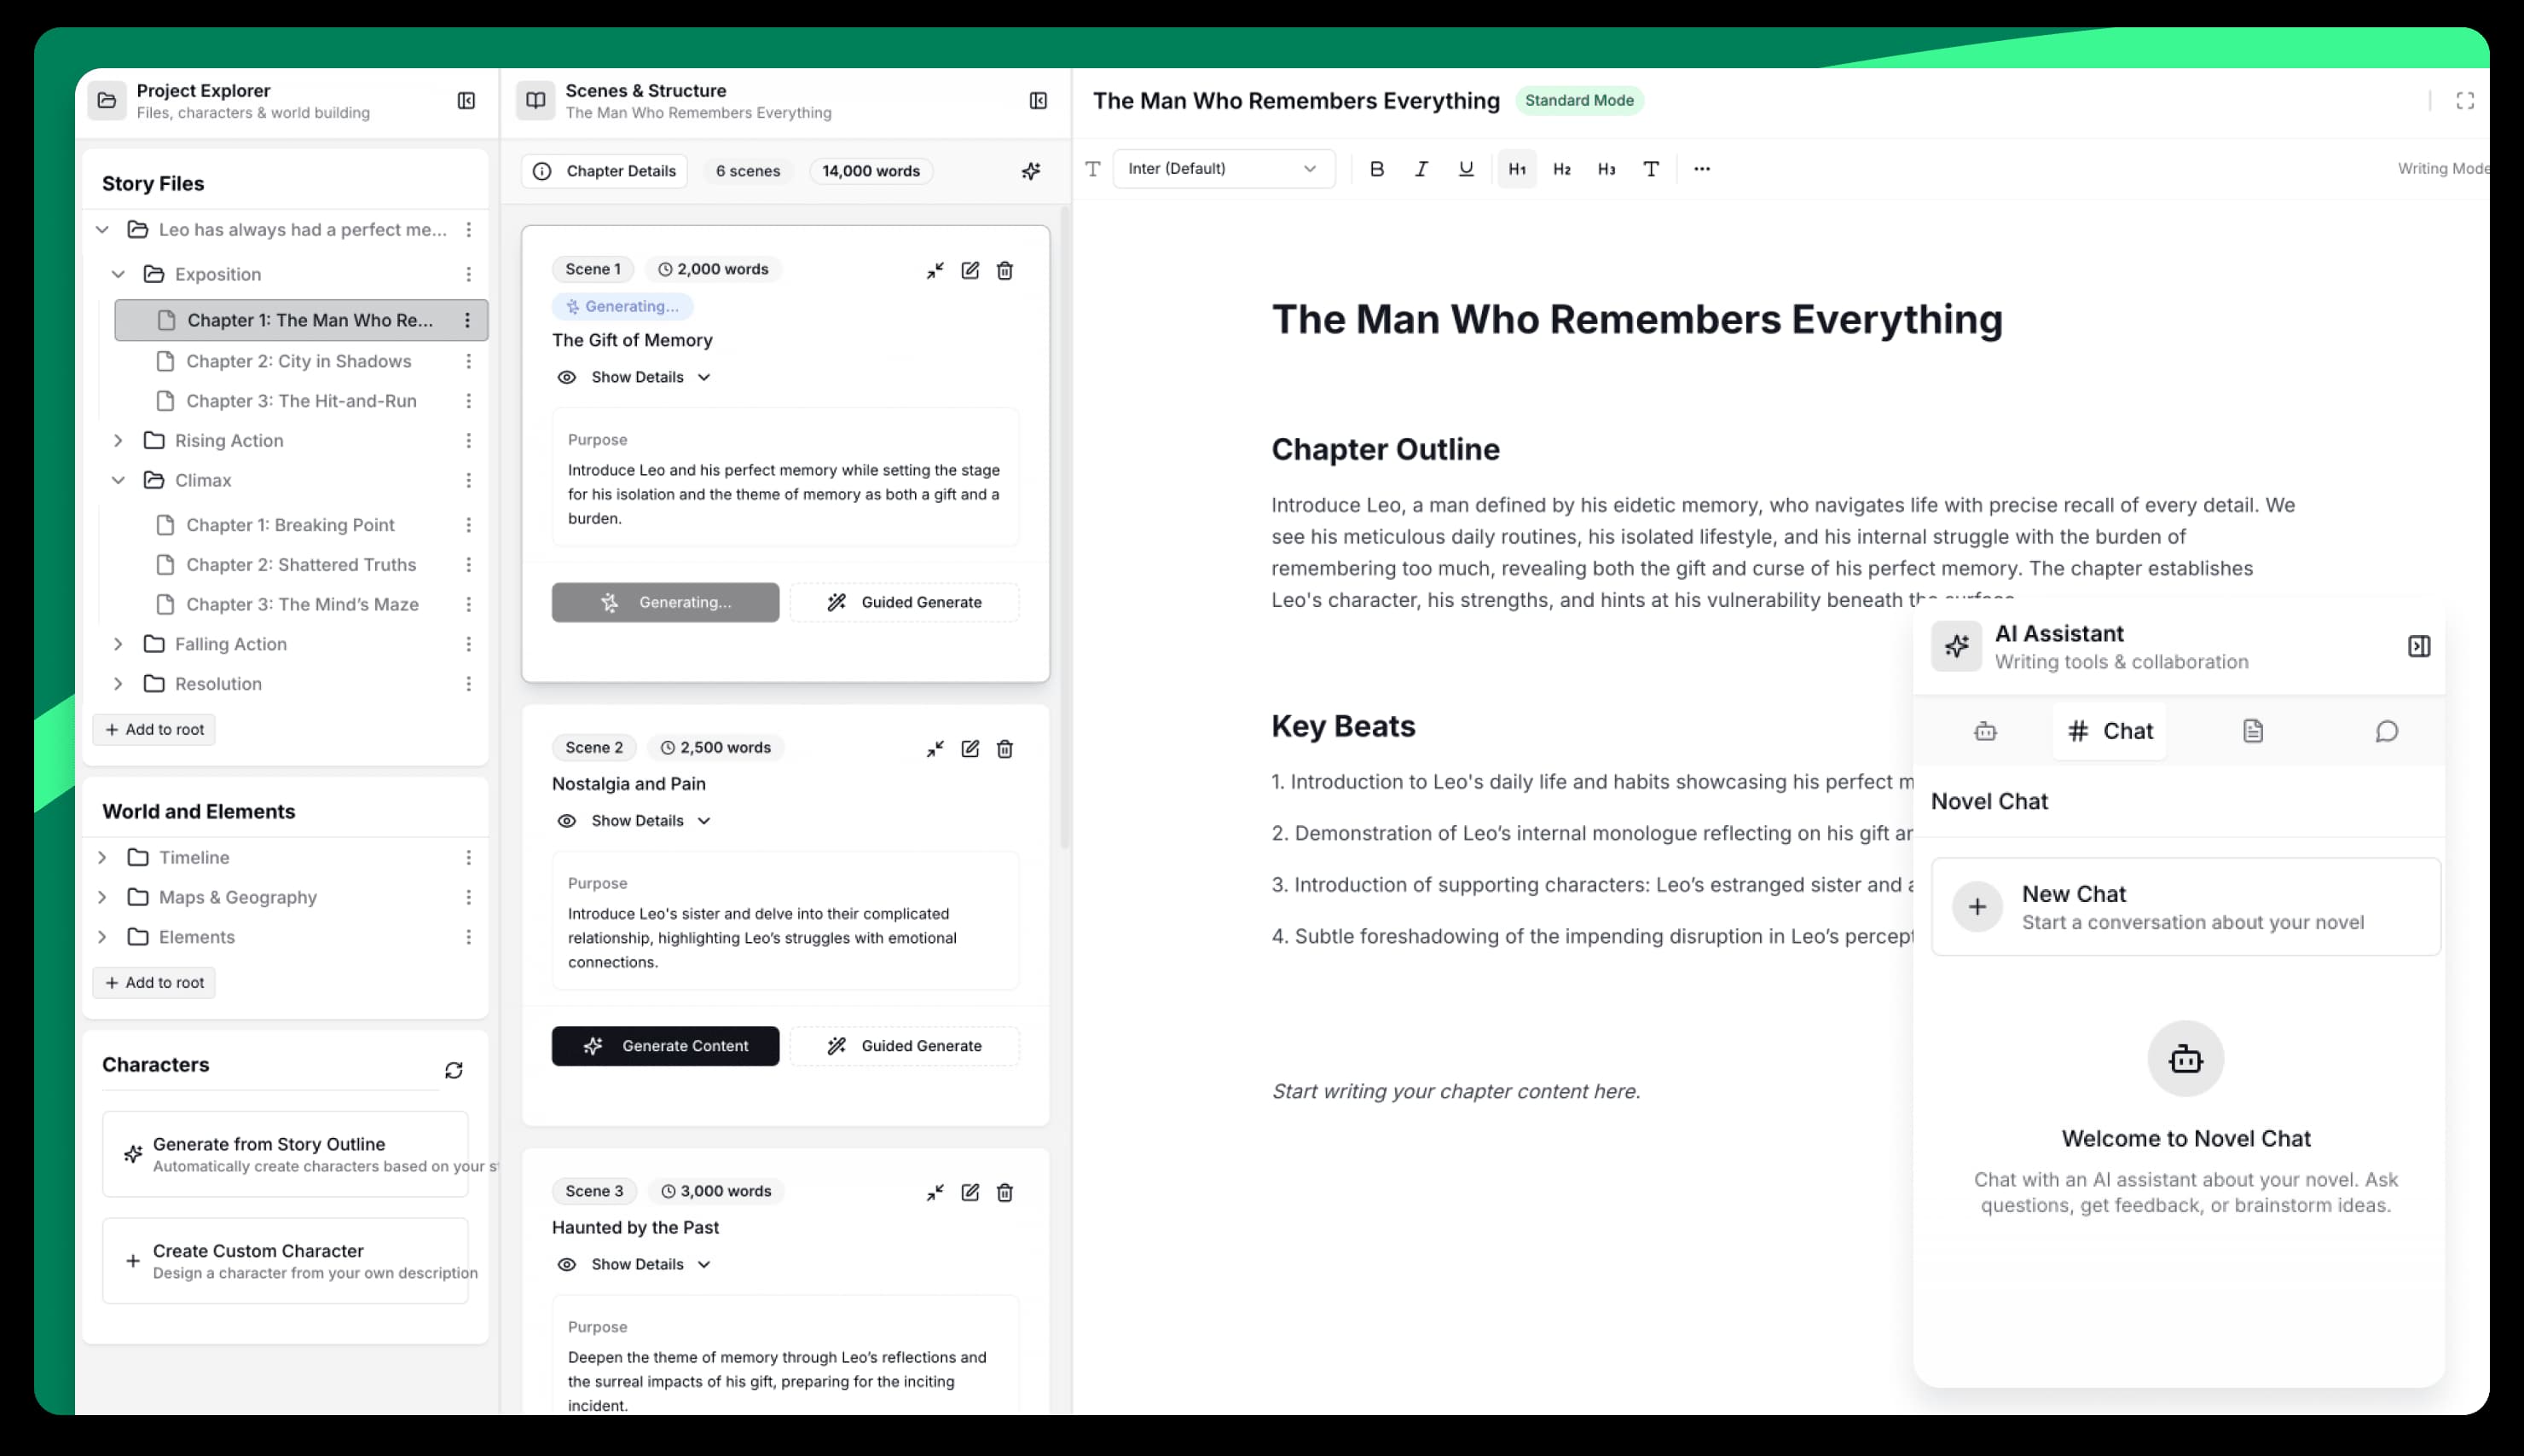This screenshot has width=2524, height=1456.
Task: Delete Scene 2 using its trash icon
Action: pos(1005,748)
